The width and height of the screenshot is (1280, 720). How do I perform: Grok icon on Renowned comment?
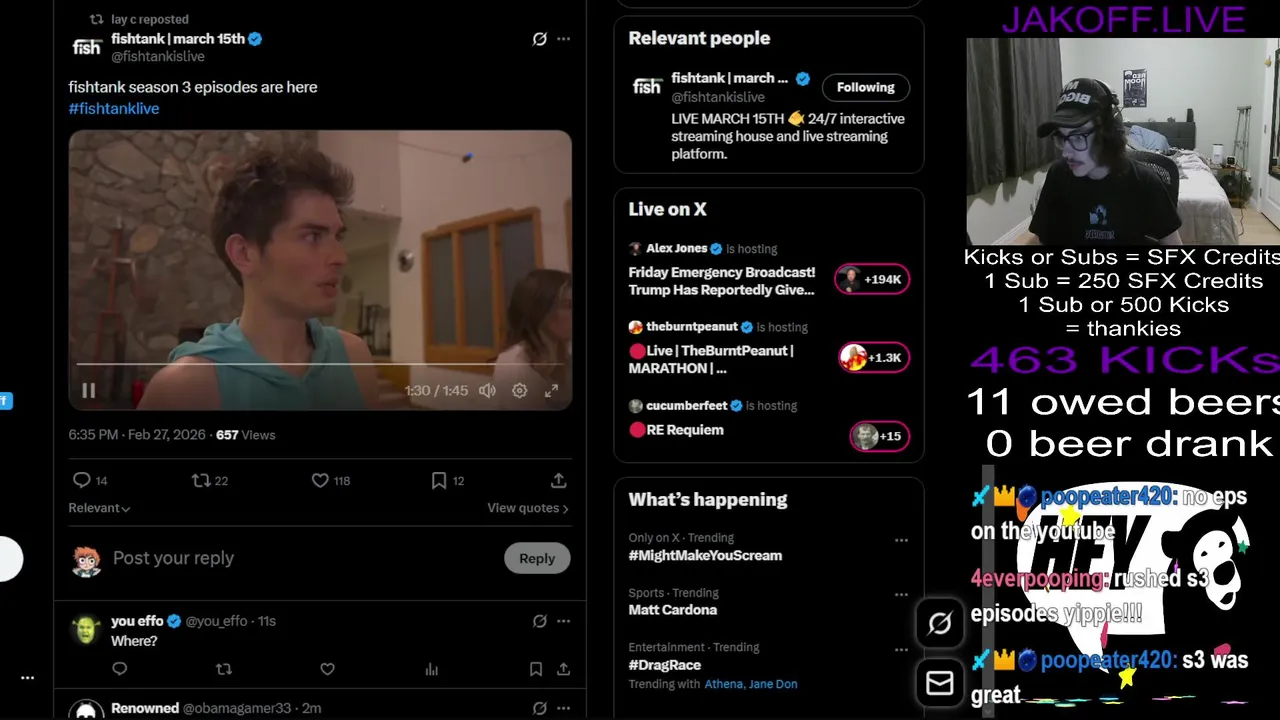click(x=540, y=708)
